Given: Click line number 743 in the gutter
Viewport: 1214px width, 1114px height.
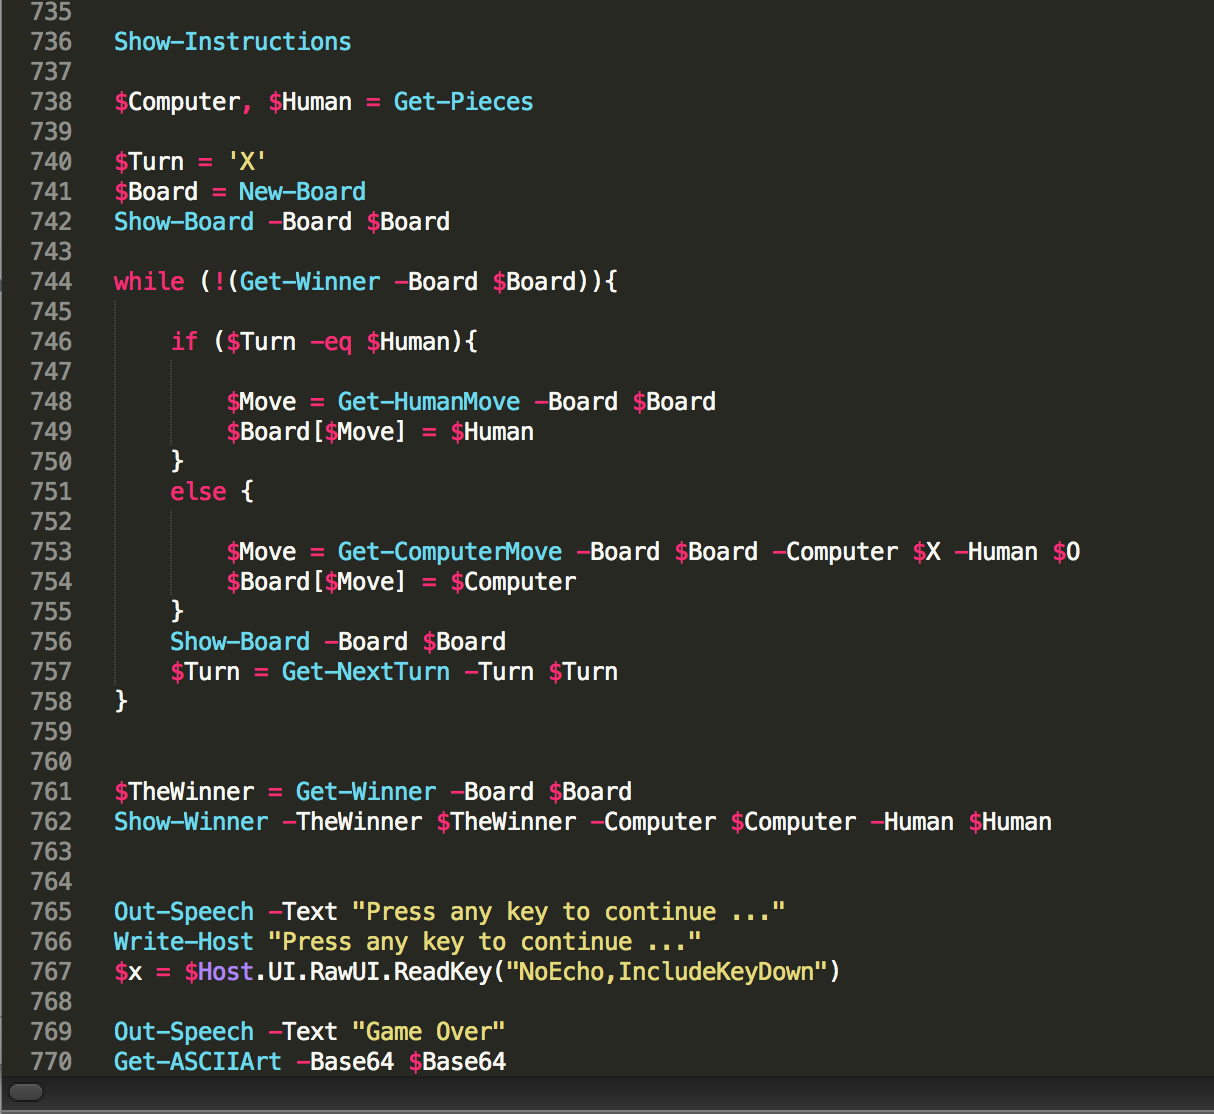Looking at the screenshot, I should coord(51,252).
